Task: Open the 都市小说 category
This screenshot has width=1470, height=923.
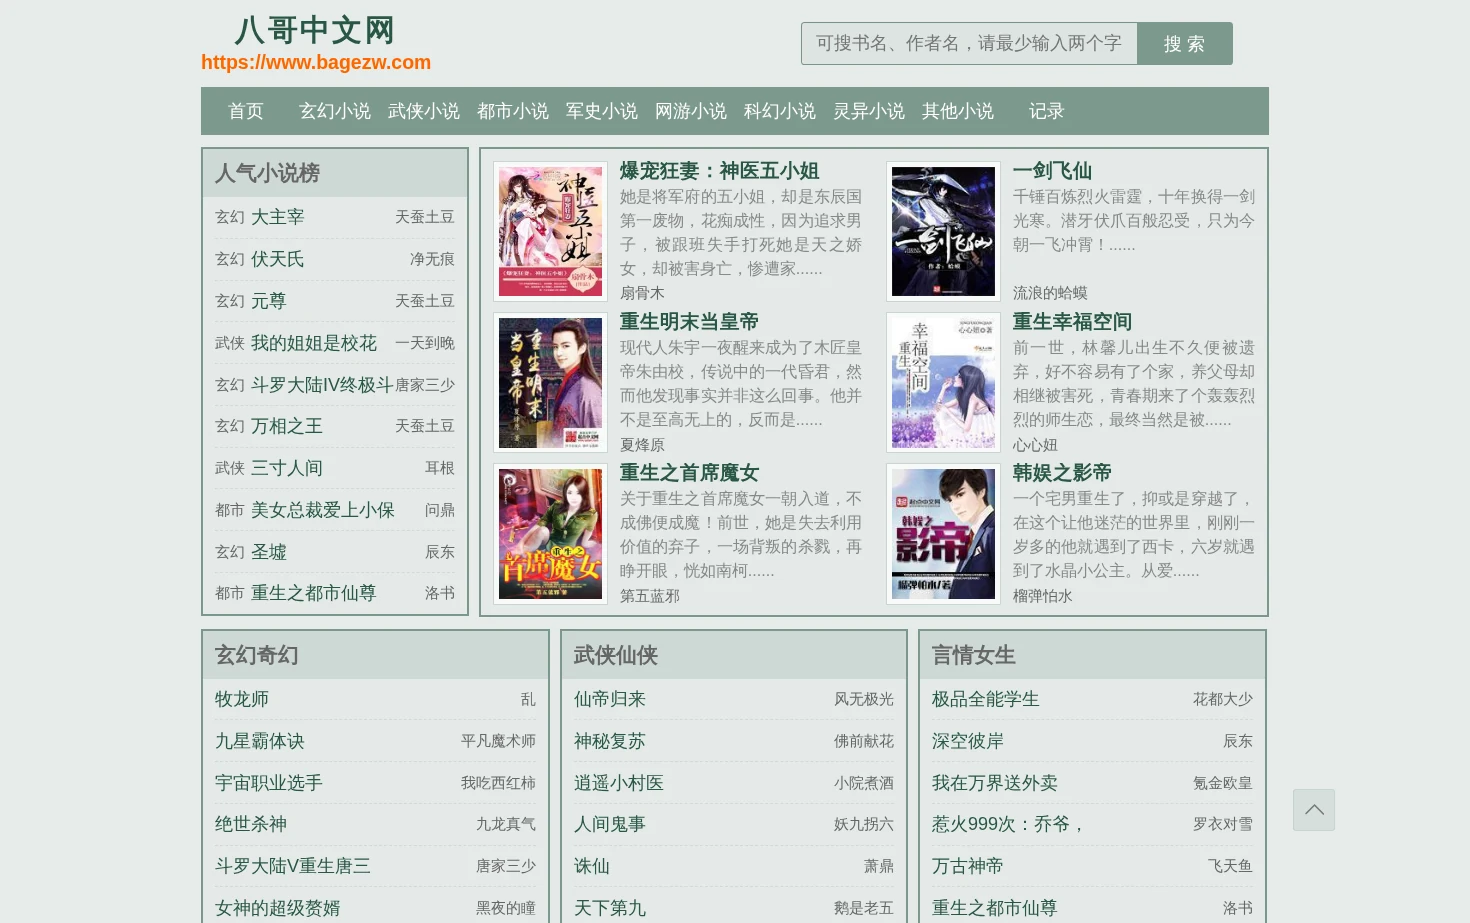Action: click(x=513, y=111)
